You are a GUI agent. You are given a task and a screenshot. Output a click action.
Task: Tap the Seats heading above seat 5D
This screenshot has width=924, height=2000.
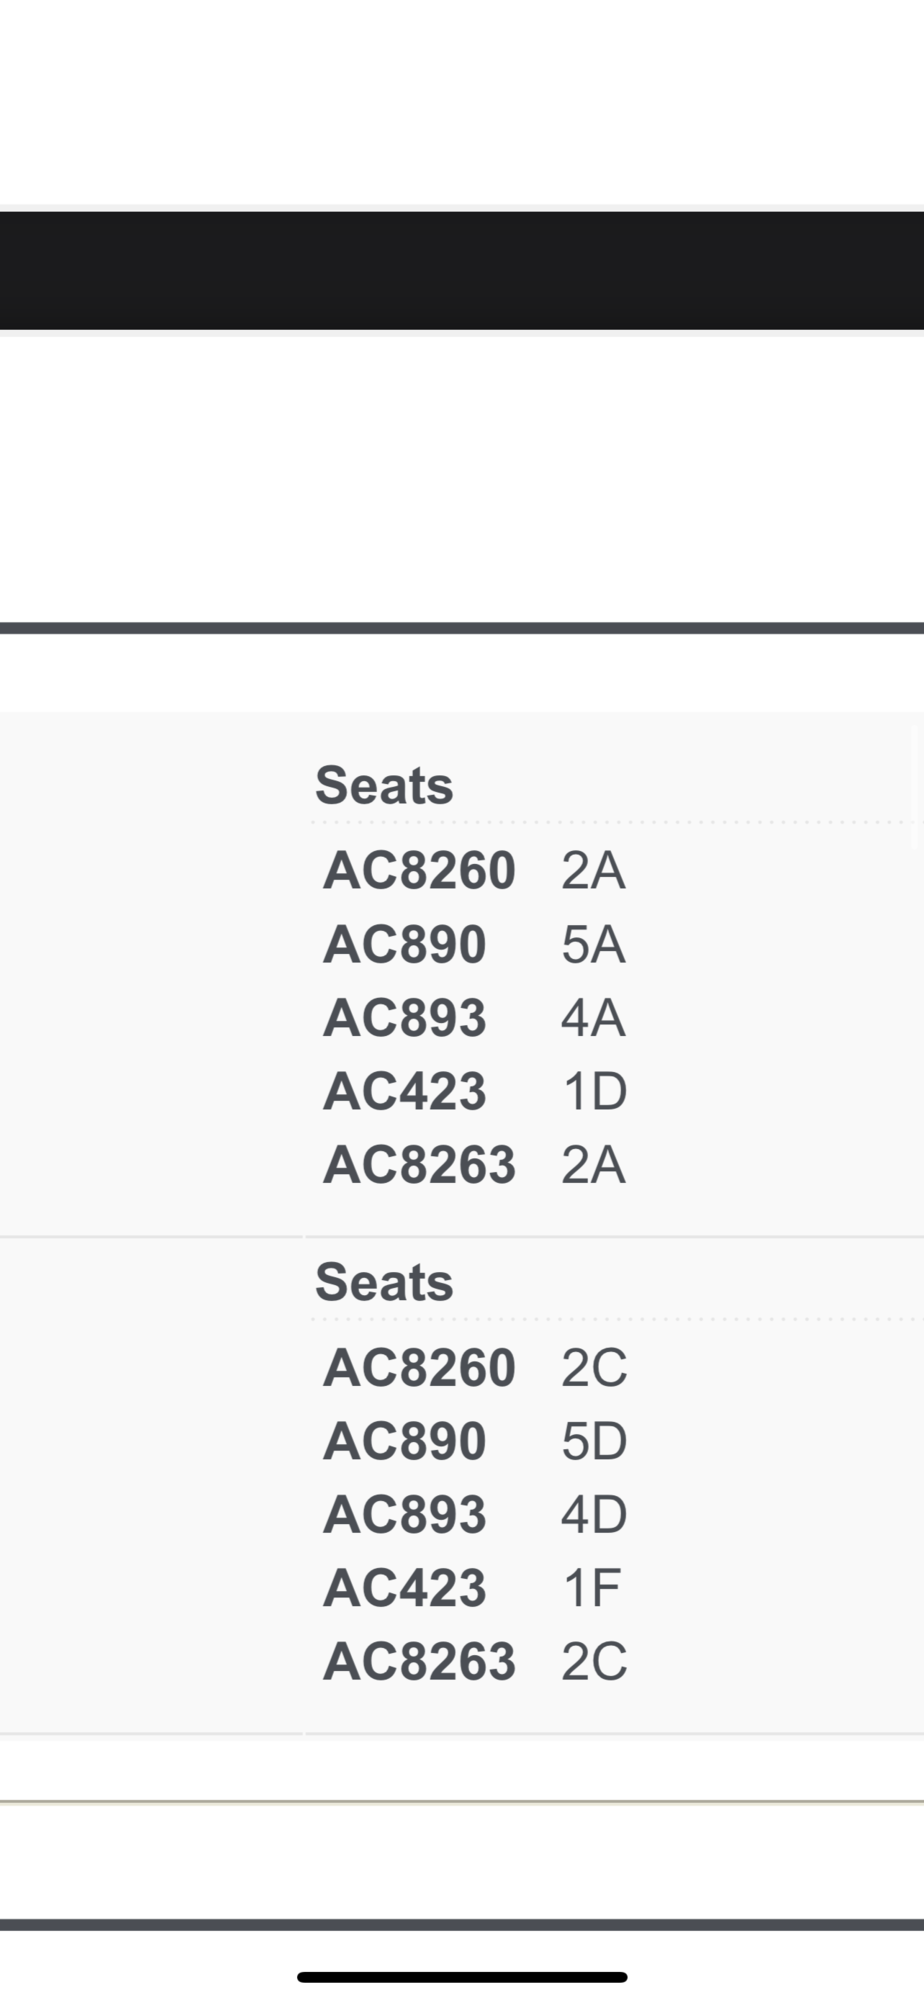point(384,1282)
